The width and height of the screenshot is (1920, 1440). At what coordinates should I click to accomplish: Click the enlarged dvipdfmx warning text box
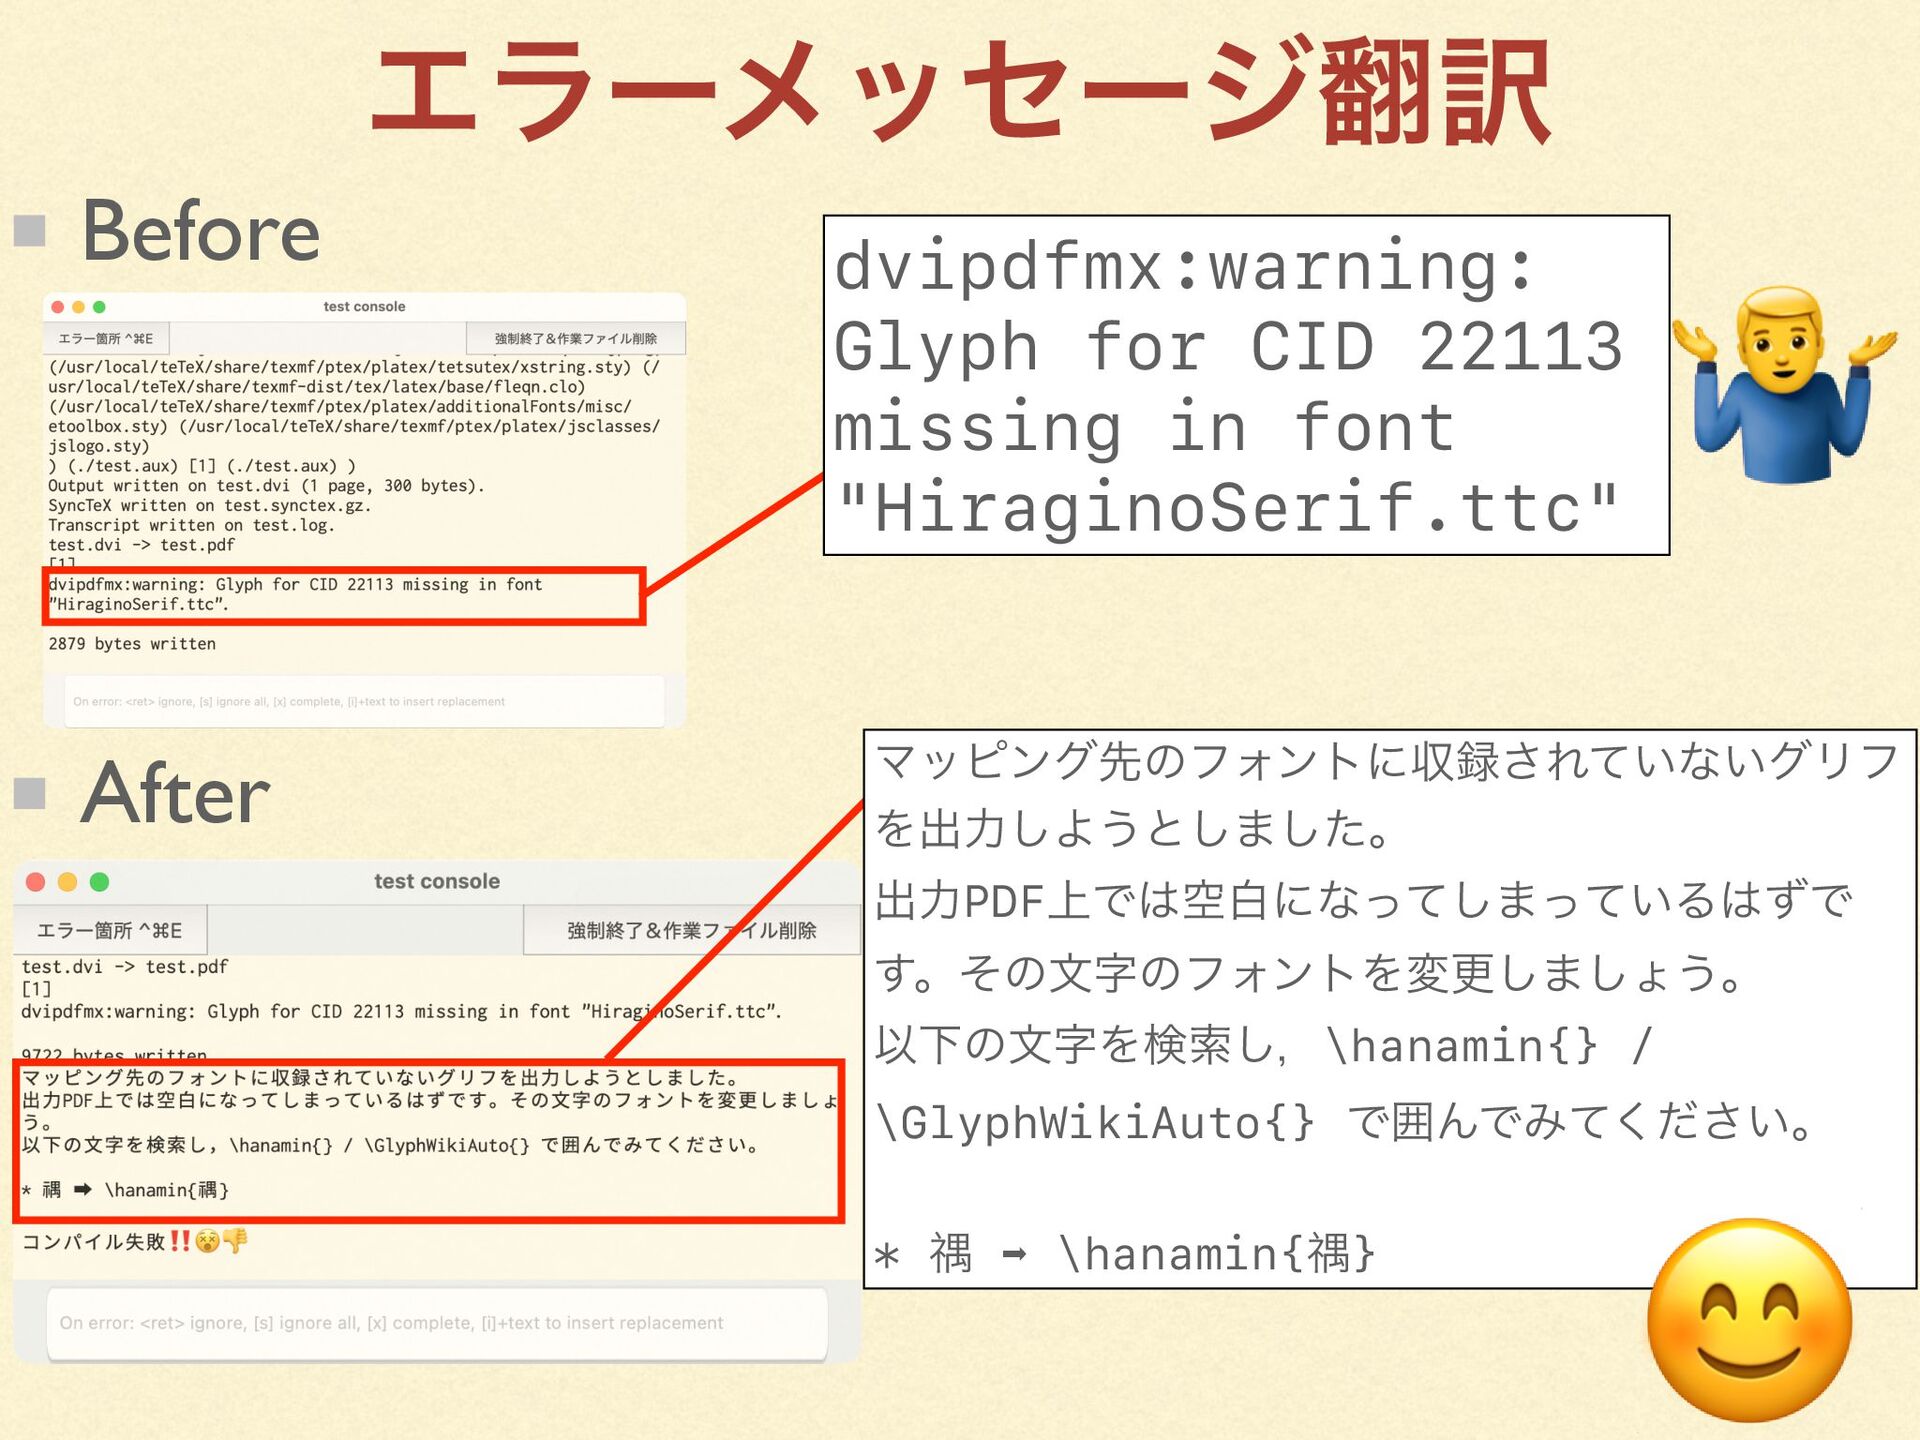[x=1245, y=386]
